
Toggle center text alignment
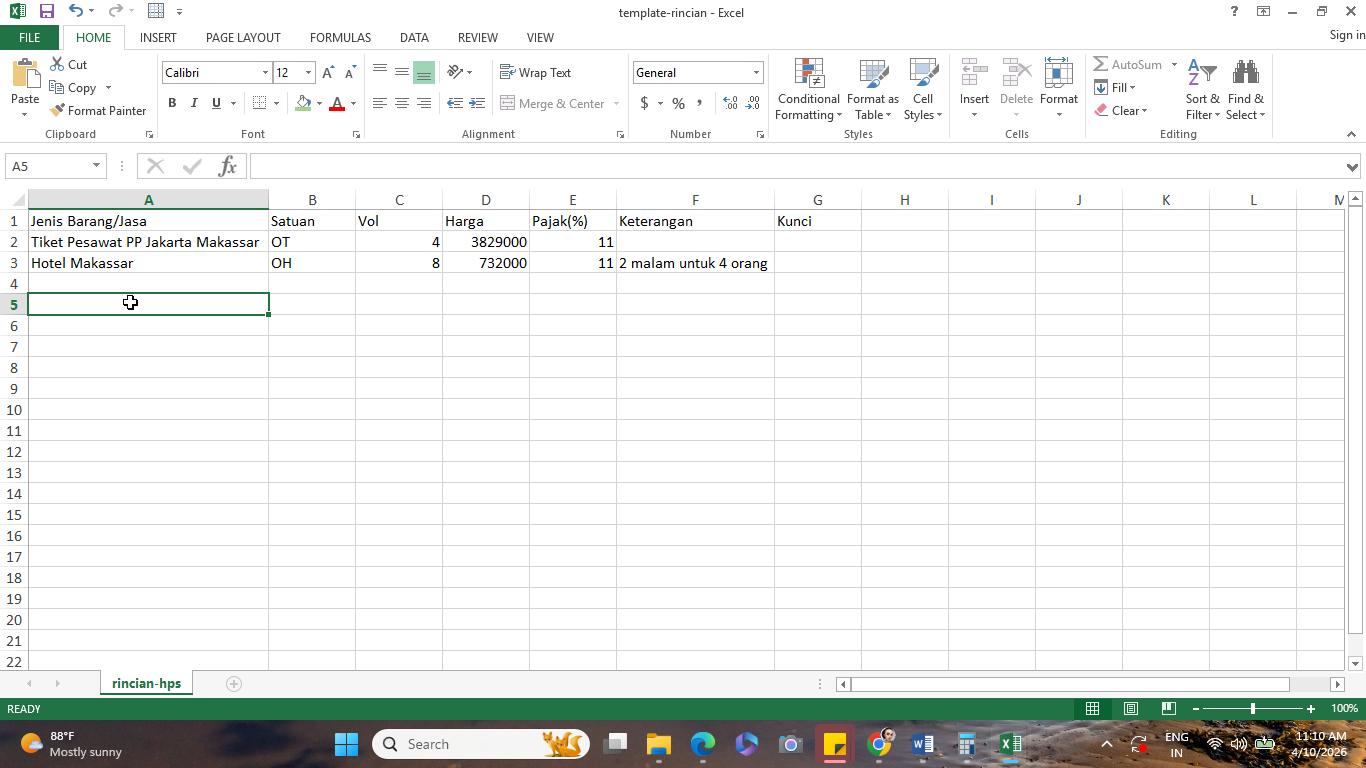tap(401, 103)
